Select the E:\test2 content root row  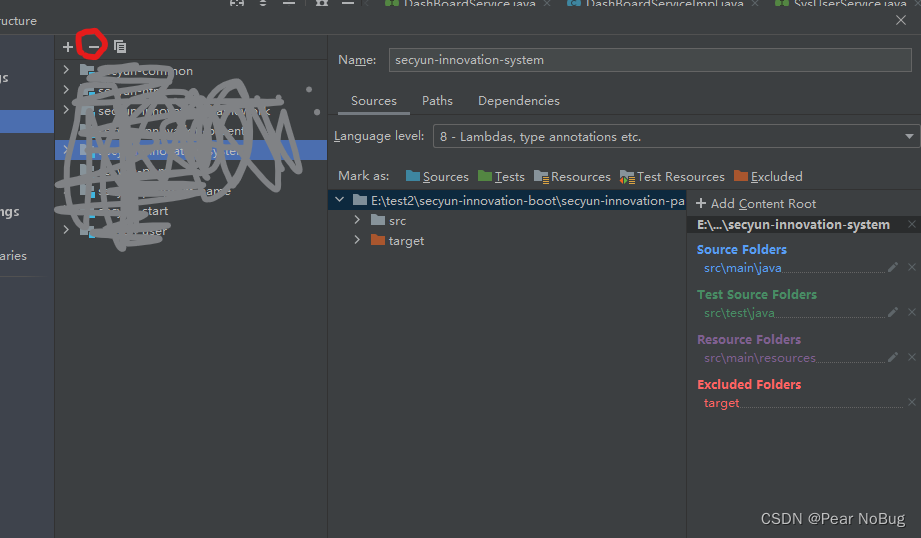507,201
